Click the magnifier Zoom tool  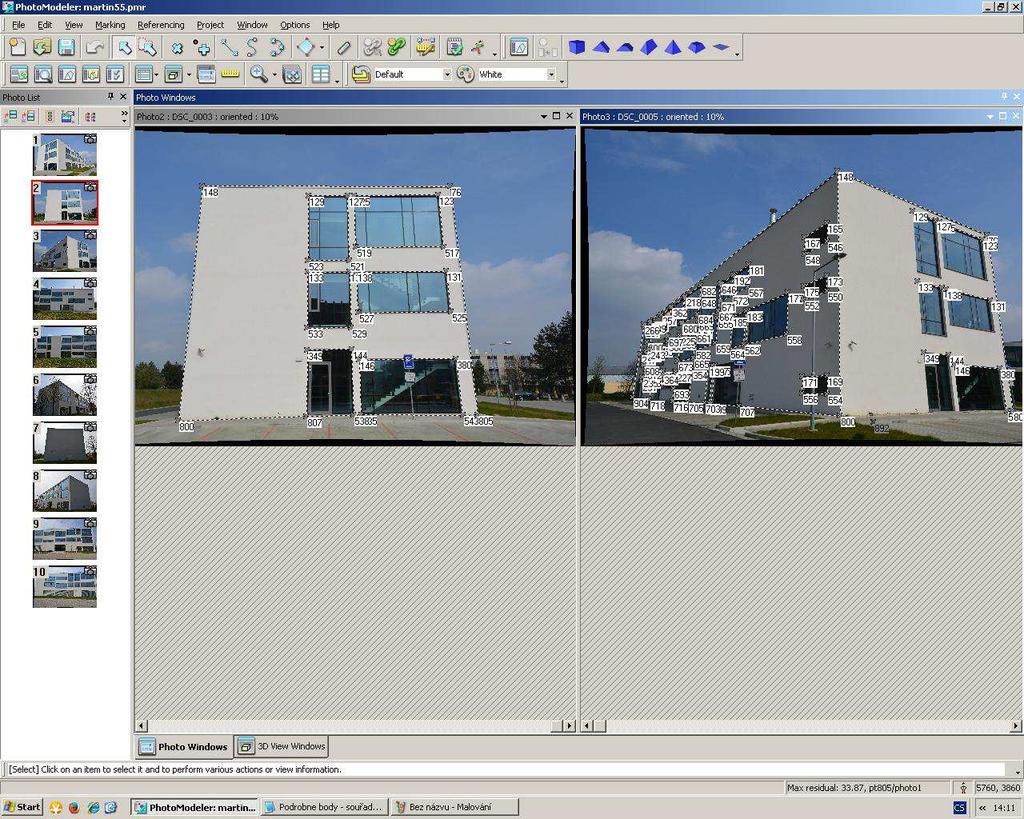click(x=259, y=74)
